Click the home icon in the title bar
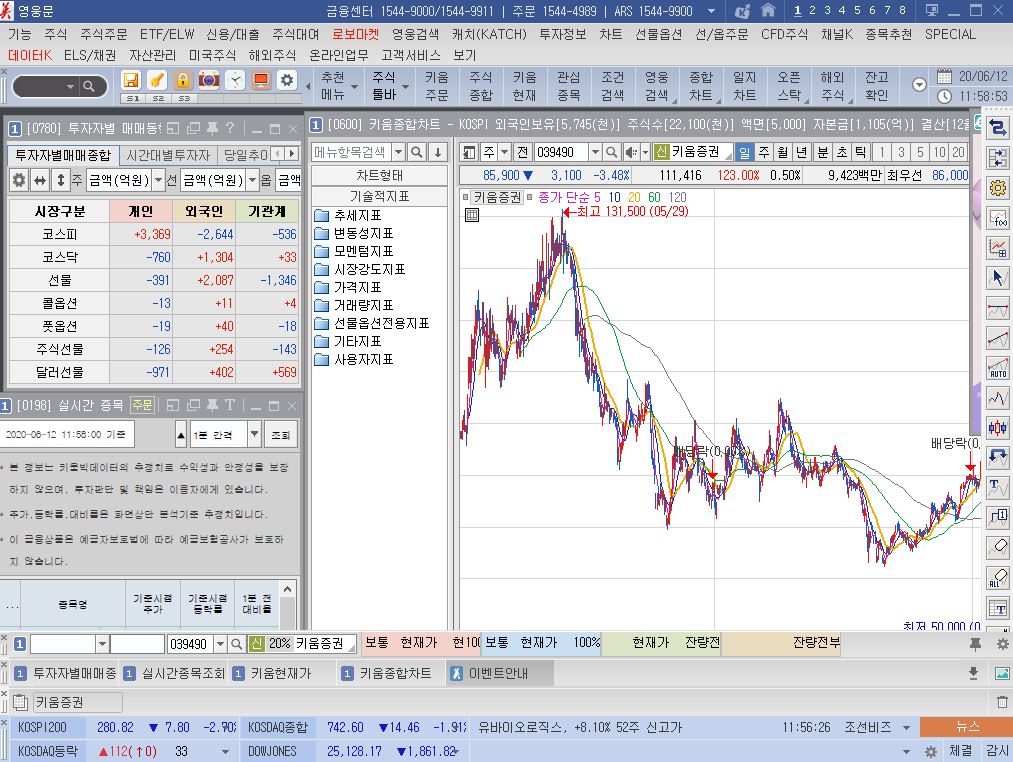This screenshot has height=762, width=1013. pyautogui.click(x=768, y=10)
